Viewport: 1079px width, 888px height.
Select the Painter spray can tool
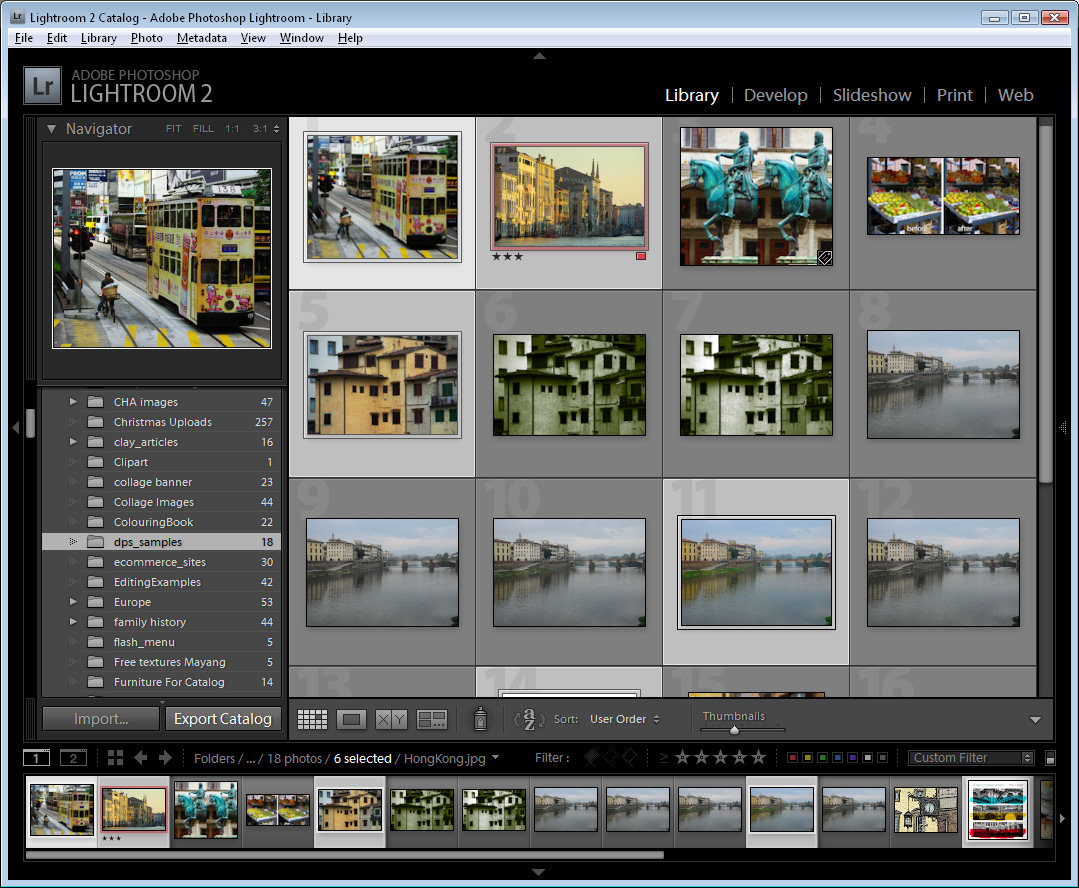(480, 719)
